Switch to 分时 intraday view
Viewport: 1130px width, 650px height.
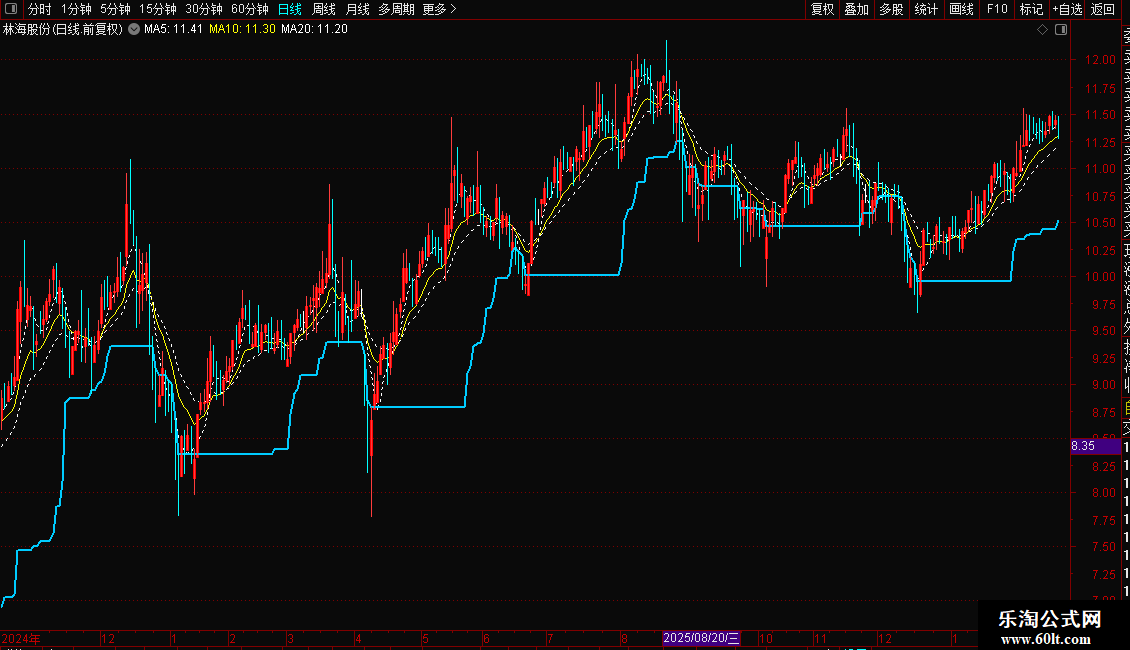(x=40, y=9)
